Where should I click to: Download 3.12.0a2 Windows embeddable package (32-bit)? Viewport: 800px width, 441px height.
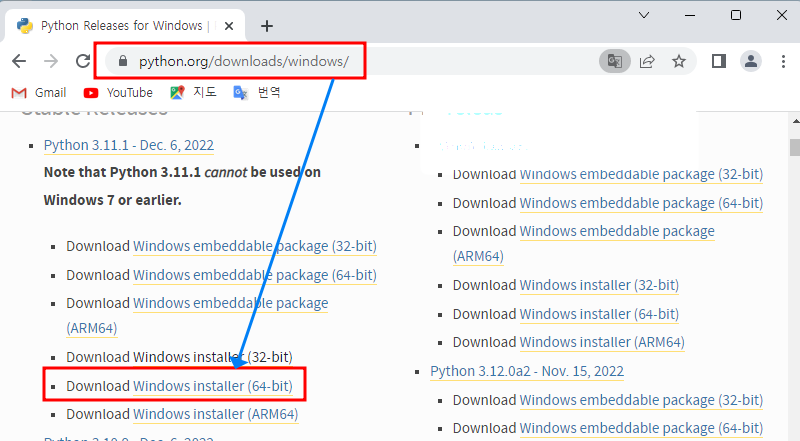[x=641, y=400]
